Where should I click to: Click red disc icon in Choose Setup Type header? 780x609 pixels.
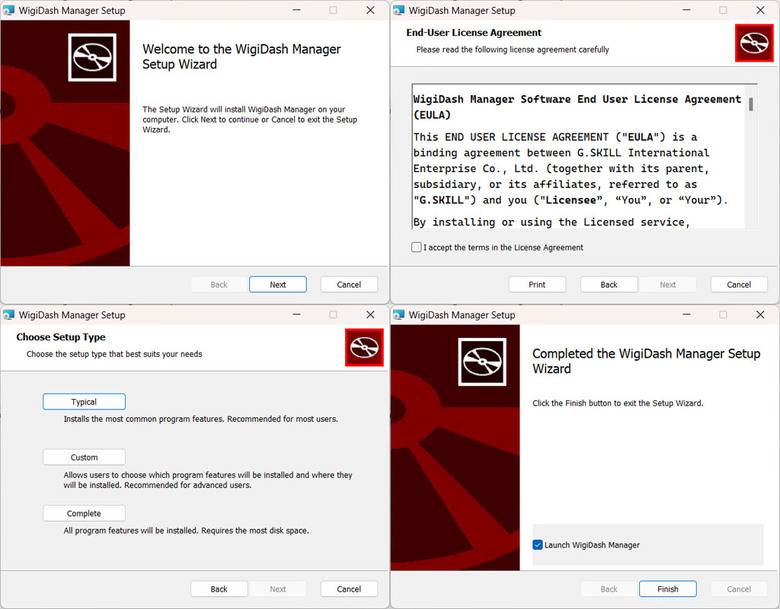(364, 347)
